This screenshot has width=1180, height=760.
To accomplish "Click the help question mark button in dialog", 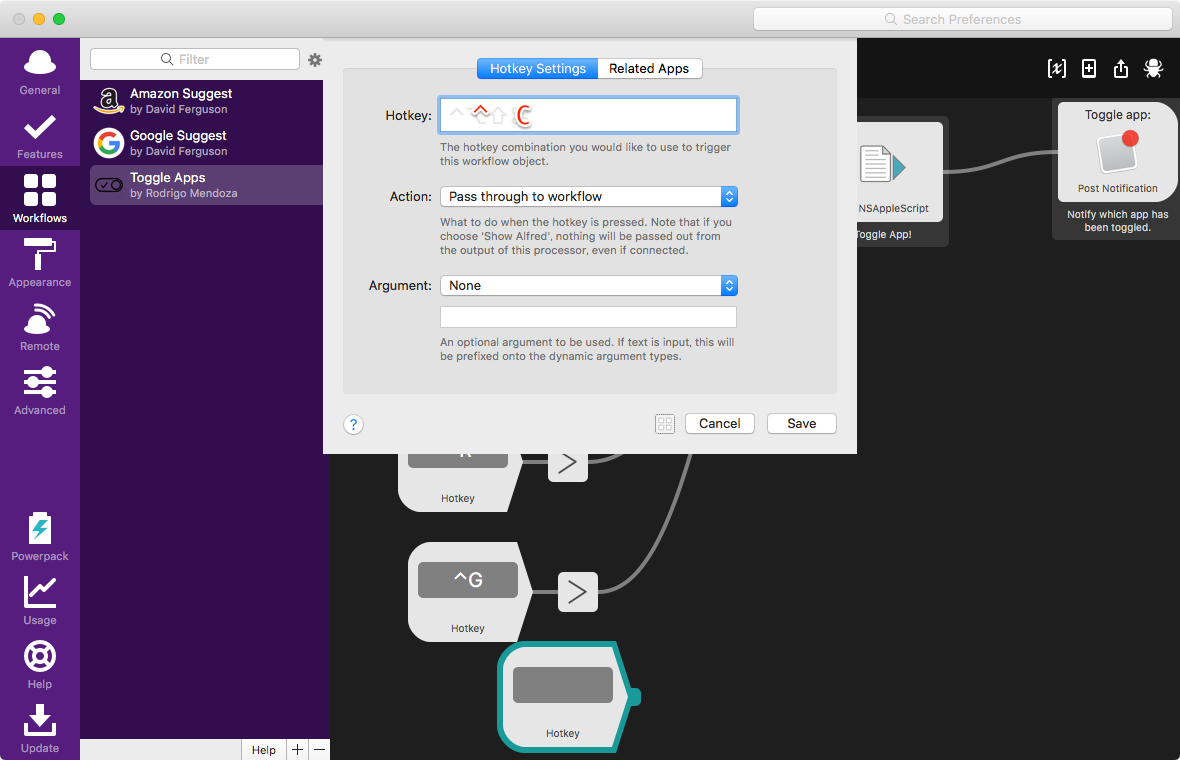I will point(354,424).
